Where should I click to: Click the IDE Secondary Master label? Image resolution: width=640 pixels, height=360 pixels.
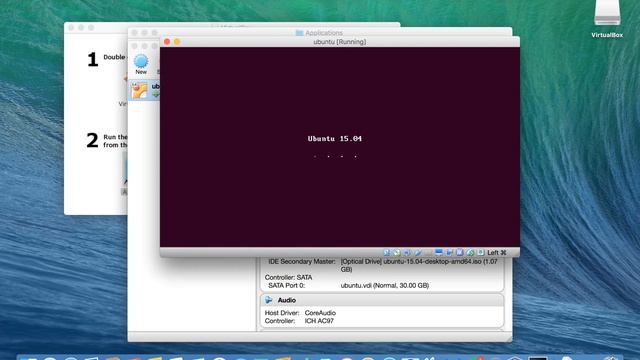coord(302,261)
